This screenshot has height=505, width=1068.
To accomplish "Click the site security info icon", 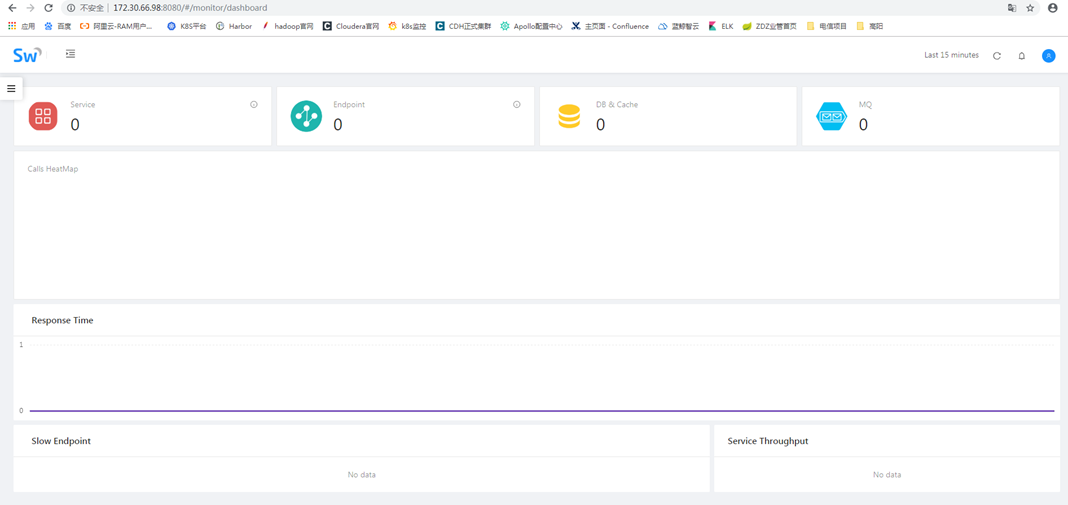I will (71, 8).
